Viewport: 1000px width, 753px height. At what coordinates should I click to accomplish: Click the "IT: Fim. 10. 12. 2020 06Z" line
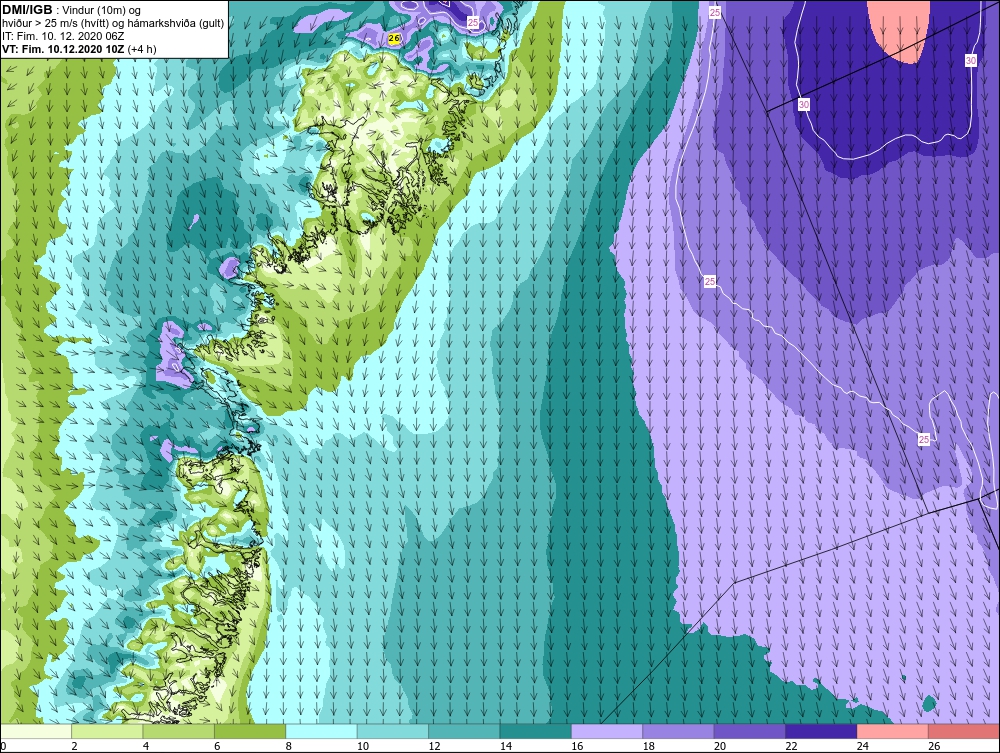tap(63, 36)
